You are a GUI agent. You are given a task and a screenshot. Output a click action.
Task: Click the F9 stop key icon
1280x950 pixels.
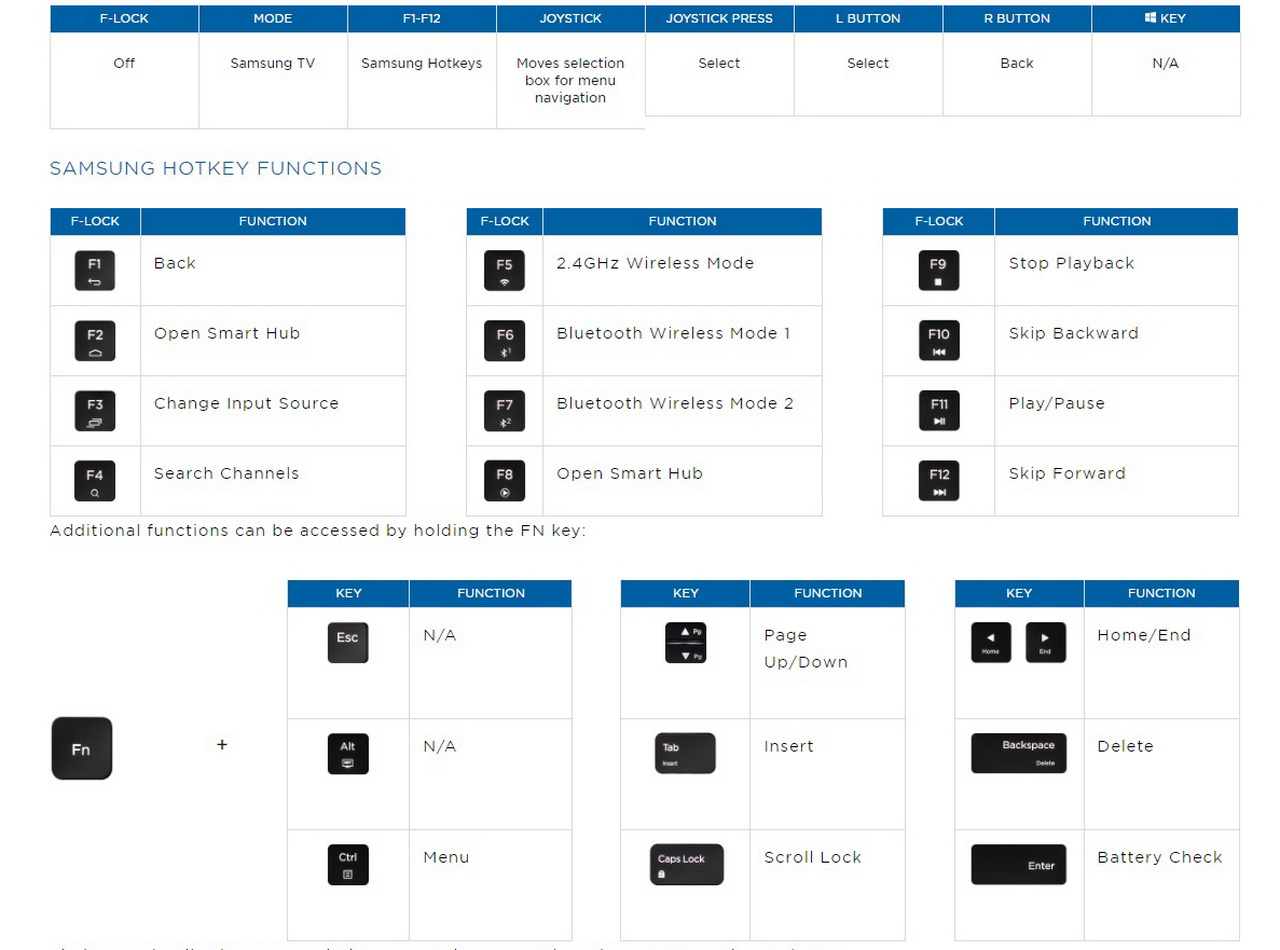(939, 271)
